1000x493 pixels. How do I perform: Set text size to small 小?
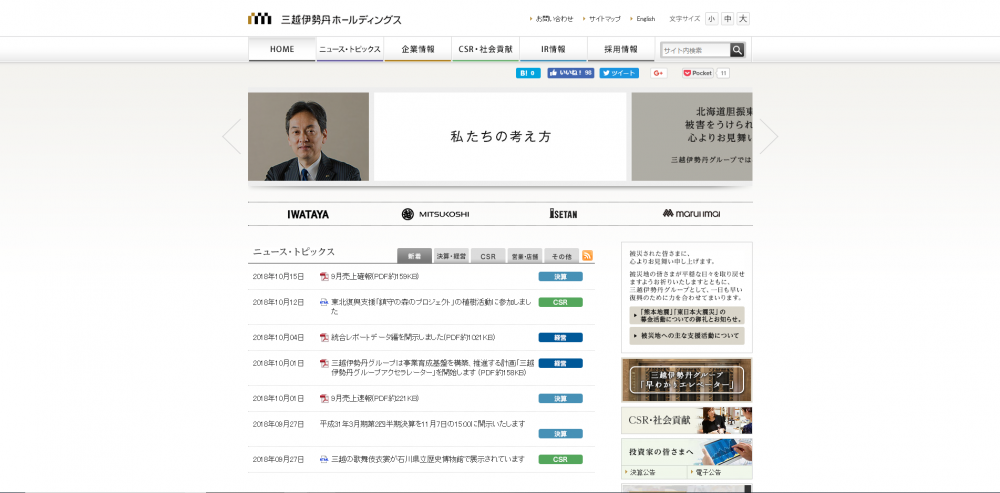tap(711, 19)
